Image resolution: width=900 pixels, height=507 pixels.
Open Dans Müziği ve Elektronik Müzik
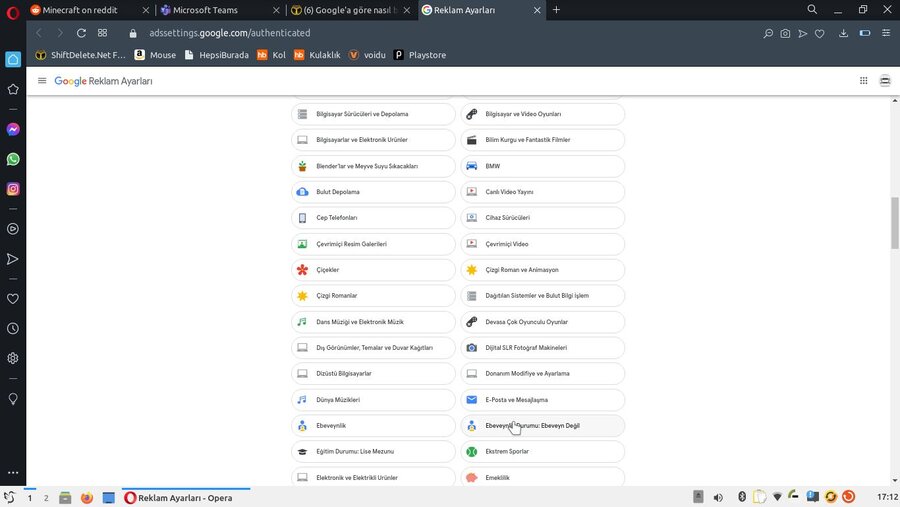coord(373,322)
